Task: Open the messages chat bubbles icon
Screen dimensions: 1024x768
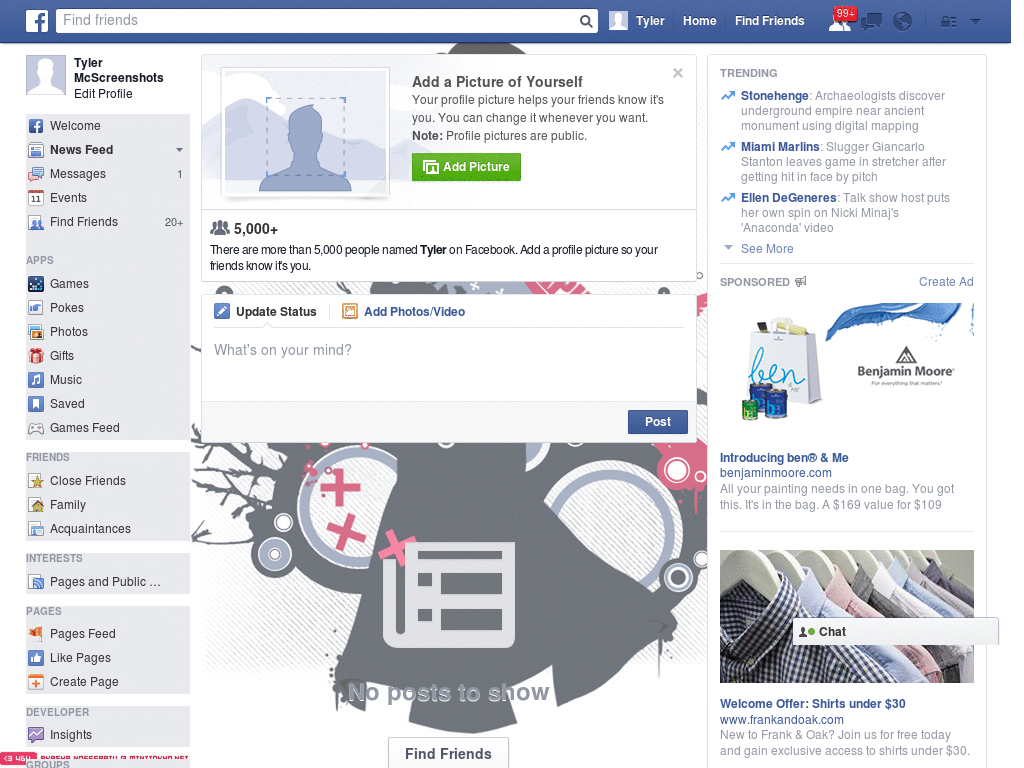Action: coord(871,22)
